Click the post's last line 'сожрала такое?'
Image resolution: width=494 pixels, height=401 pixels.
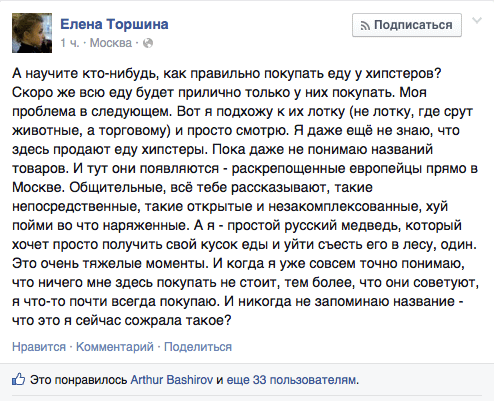click(122, 320)
